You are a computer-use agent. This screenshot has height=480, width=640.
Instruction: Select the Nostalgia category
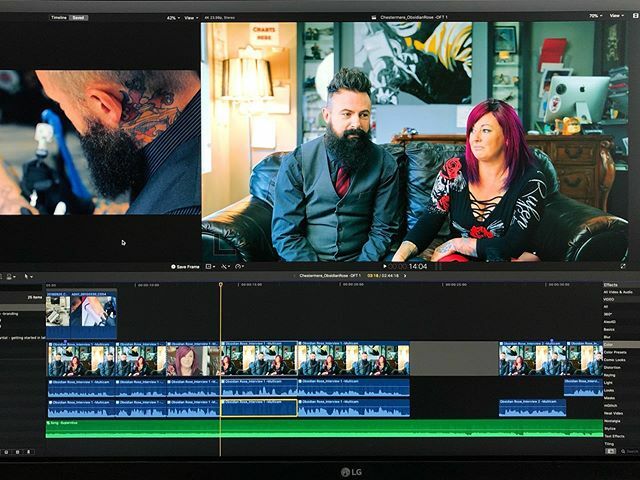[x=612, y=421]
